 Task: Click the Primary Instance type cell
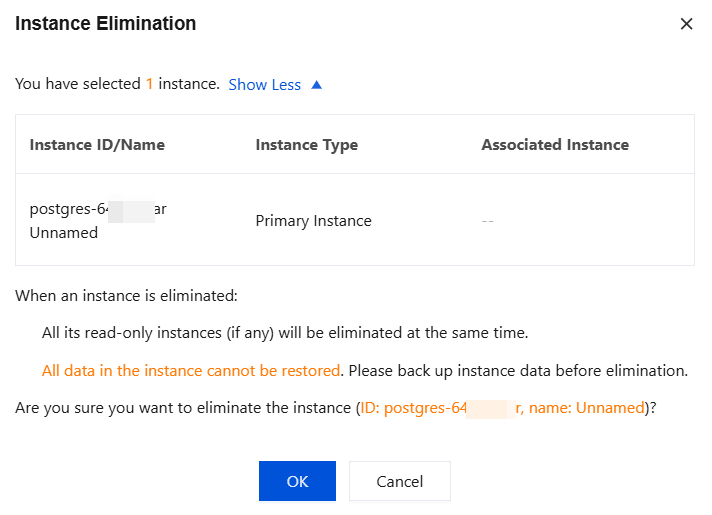(313, 221)
